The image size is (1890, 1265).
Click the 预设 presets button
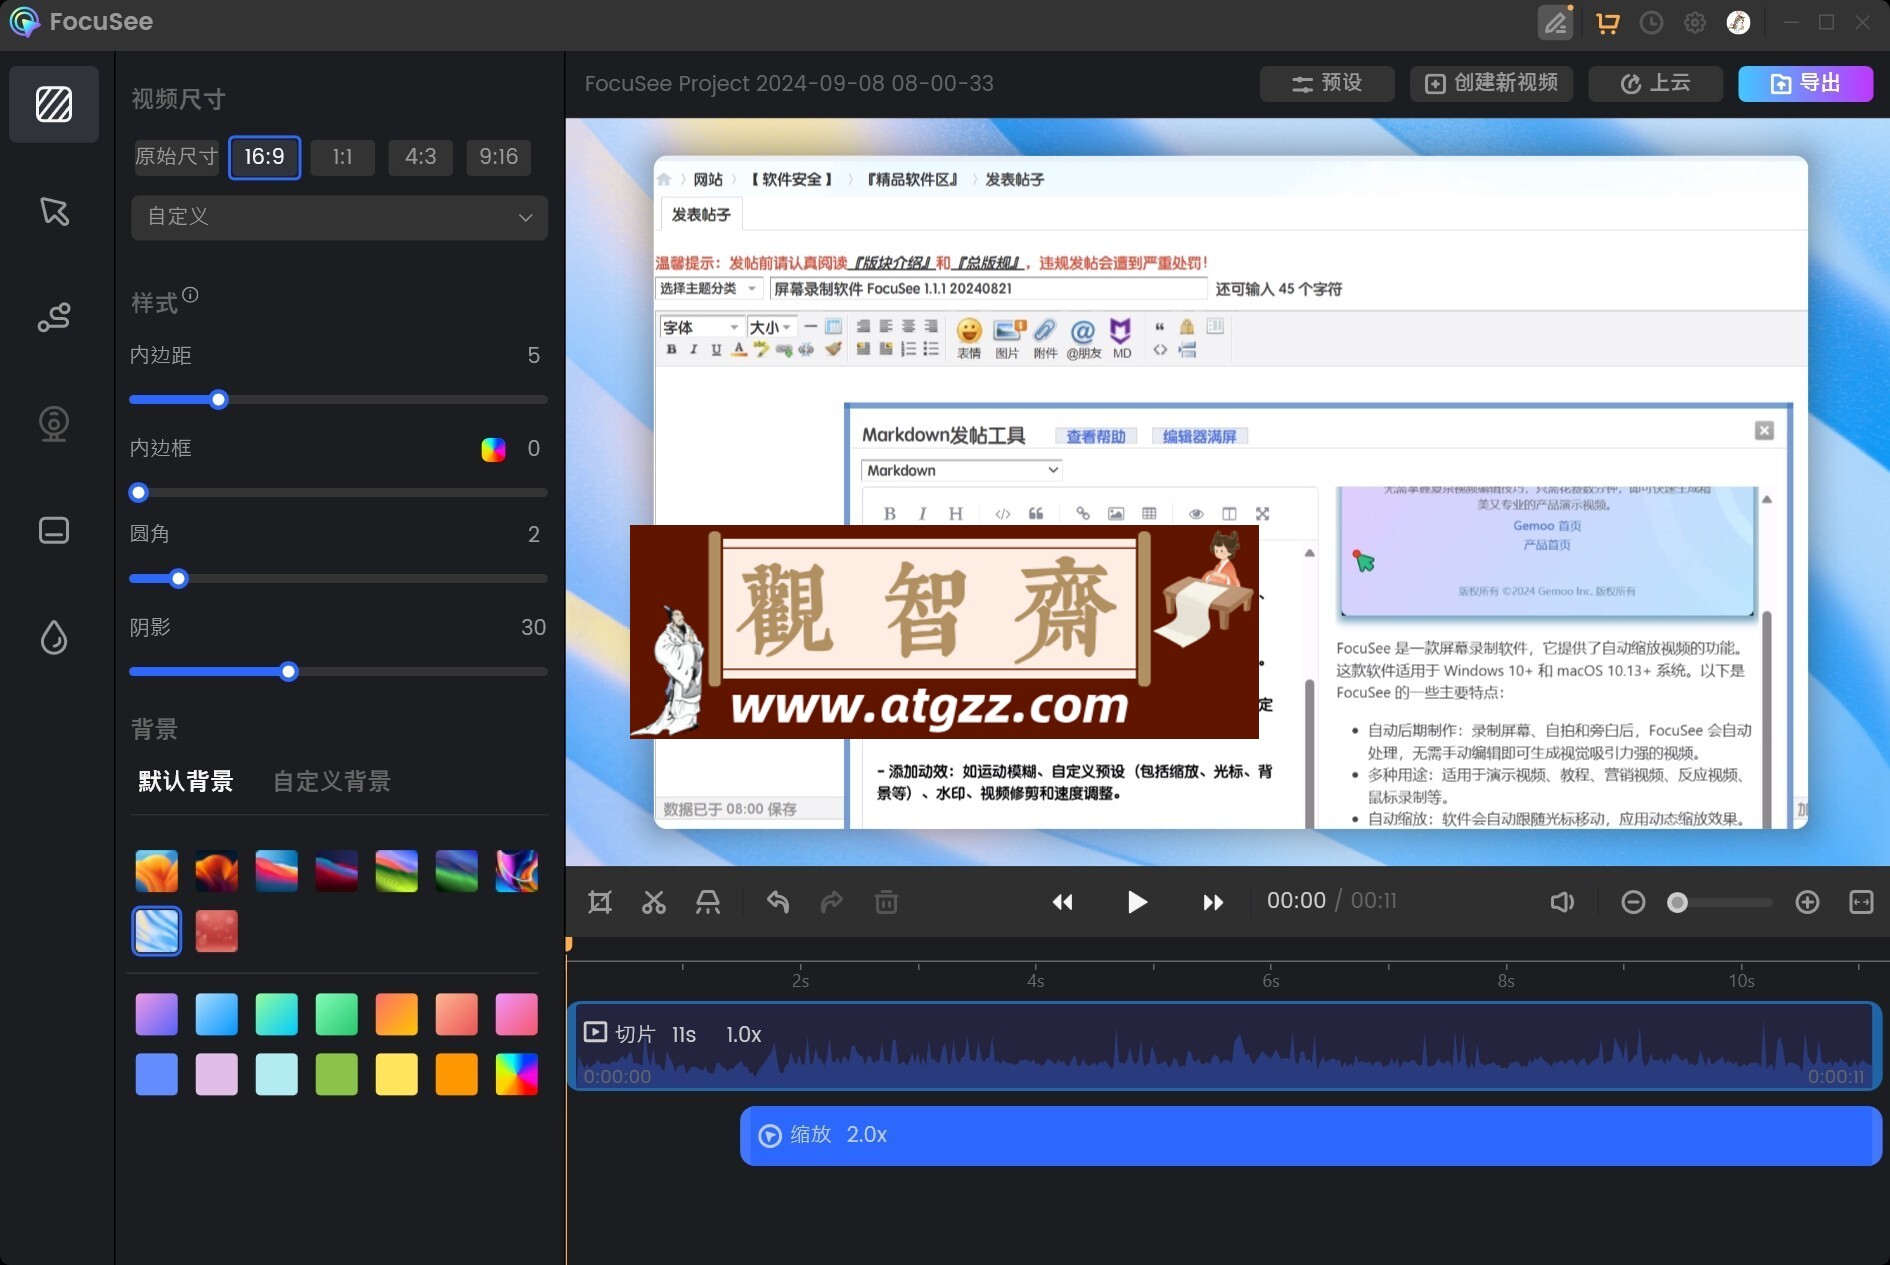click(x=1327, y=84)
